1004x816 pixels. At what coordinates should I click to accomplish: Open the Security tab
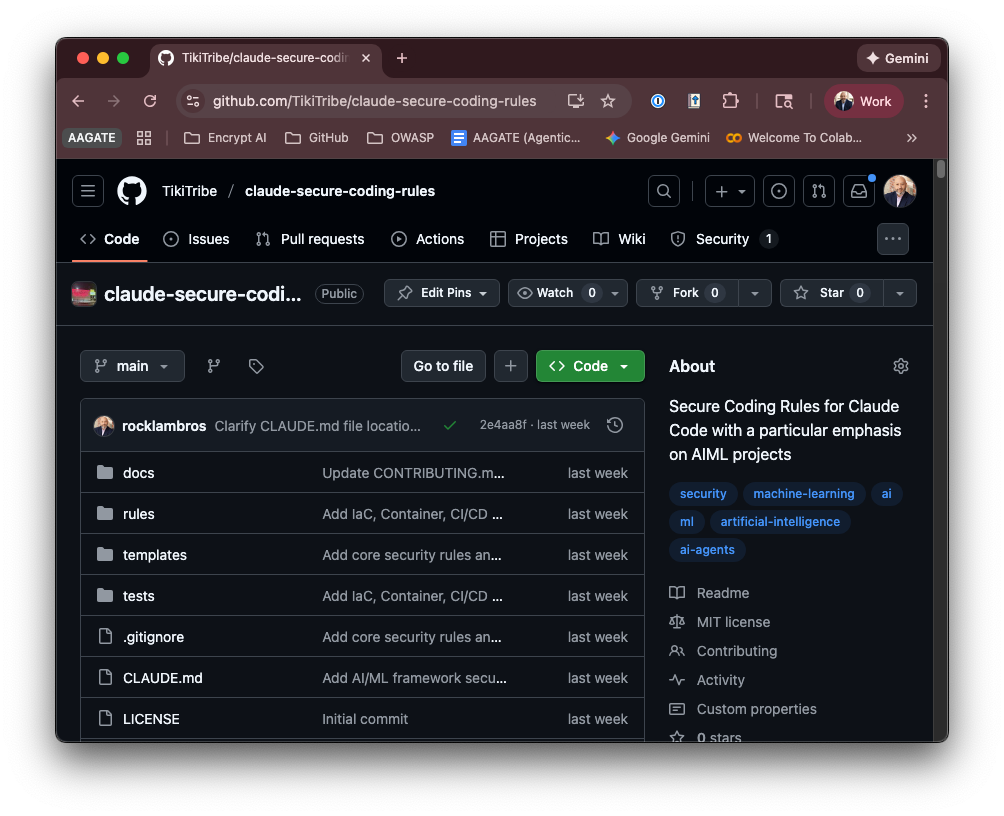[724, 239]
